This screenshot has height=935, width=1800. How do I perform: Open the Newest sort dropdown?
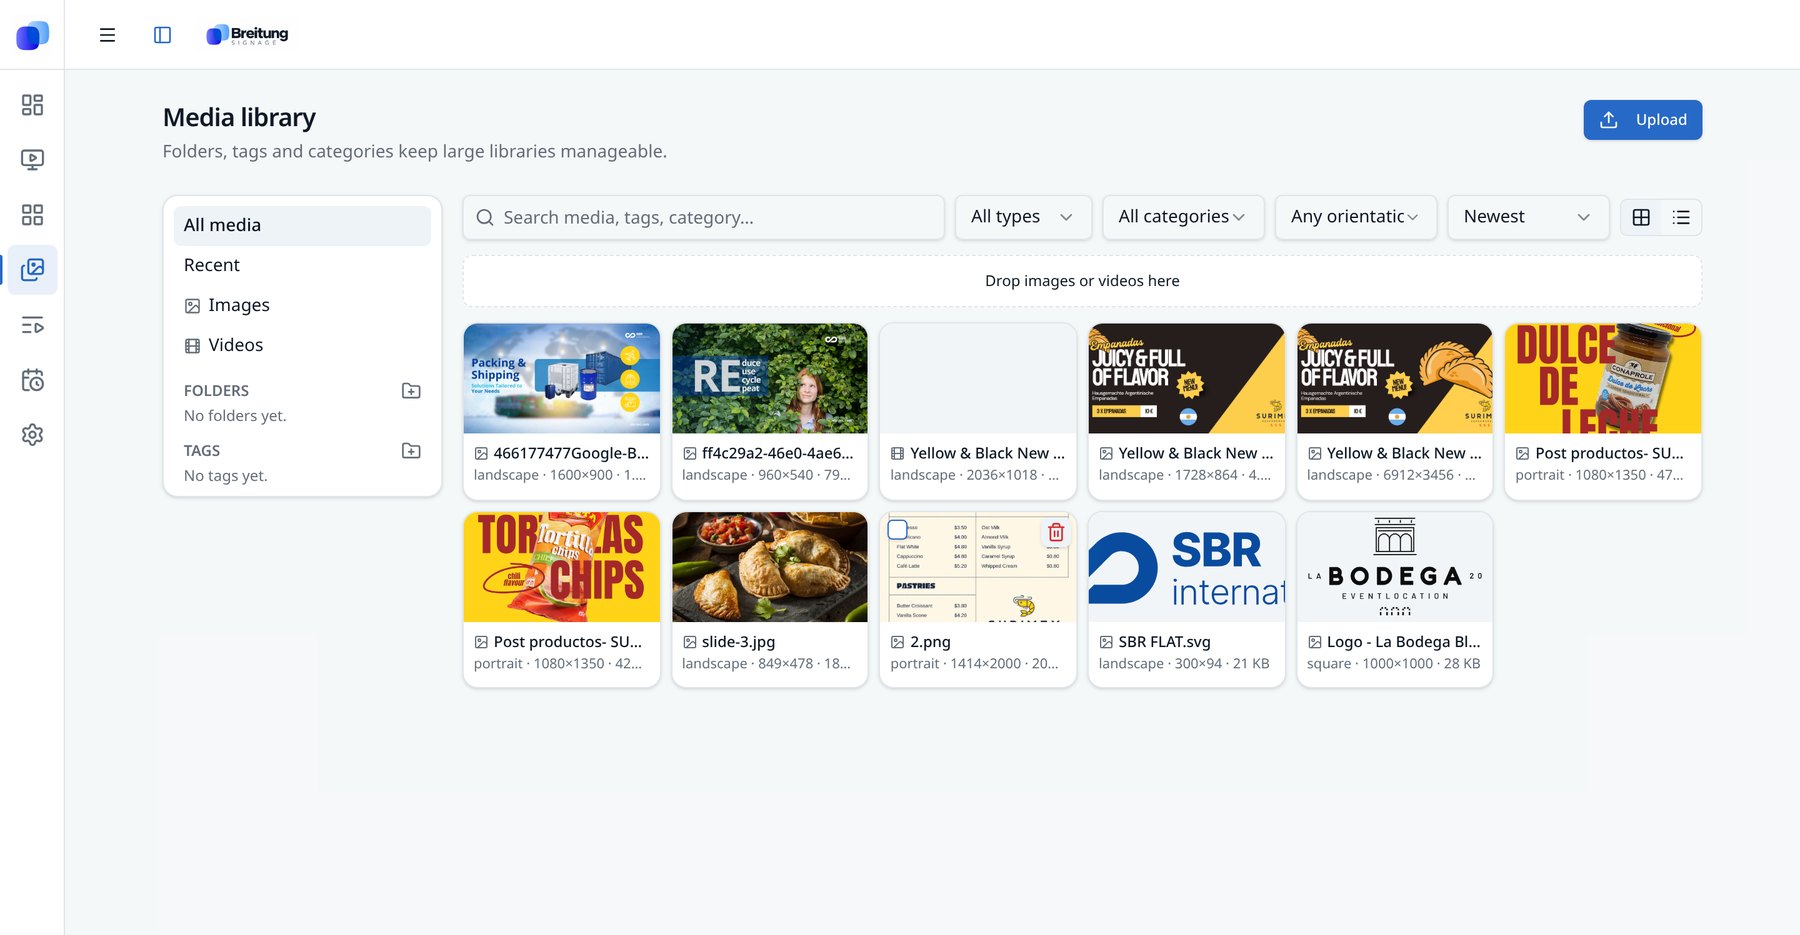point(1528,217)
